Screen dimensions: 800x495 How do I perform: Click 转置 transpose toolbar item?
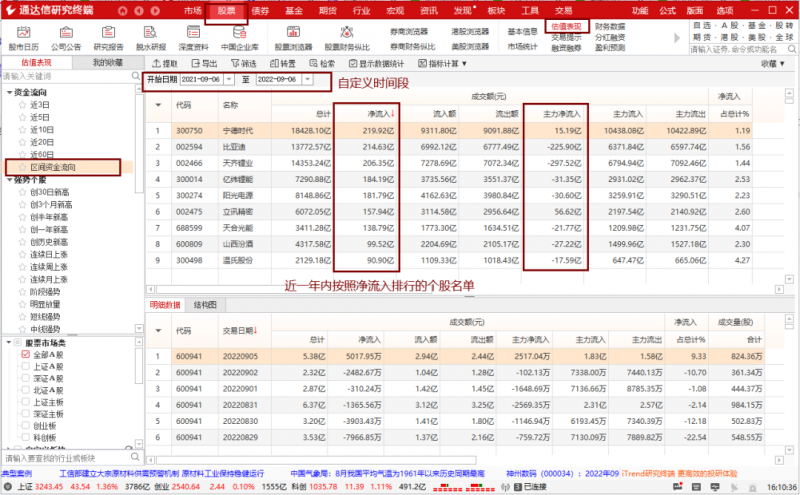[283, 64]
